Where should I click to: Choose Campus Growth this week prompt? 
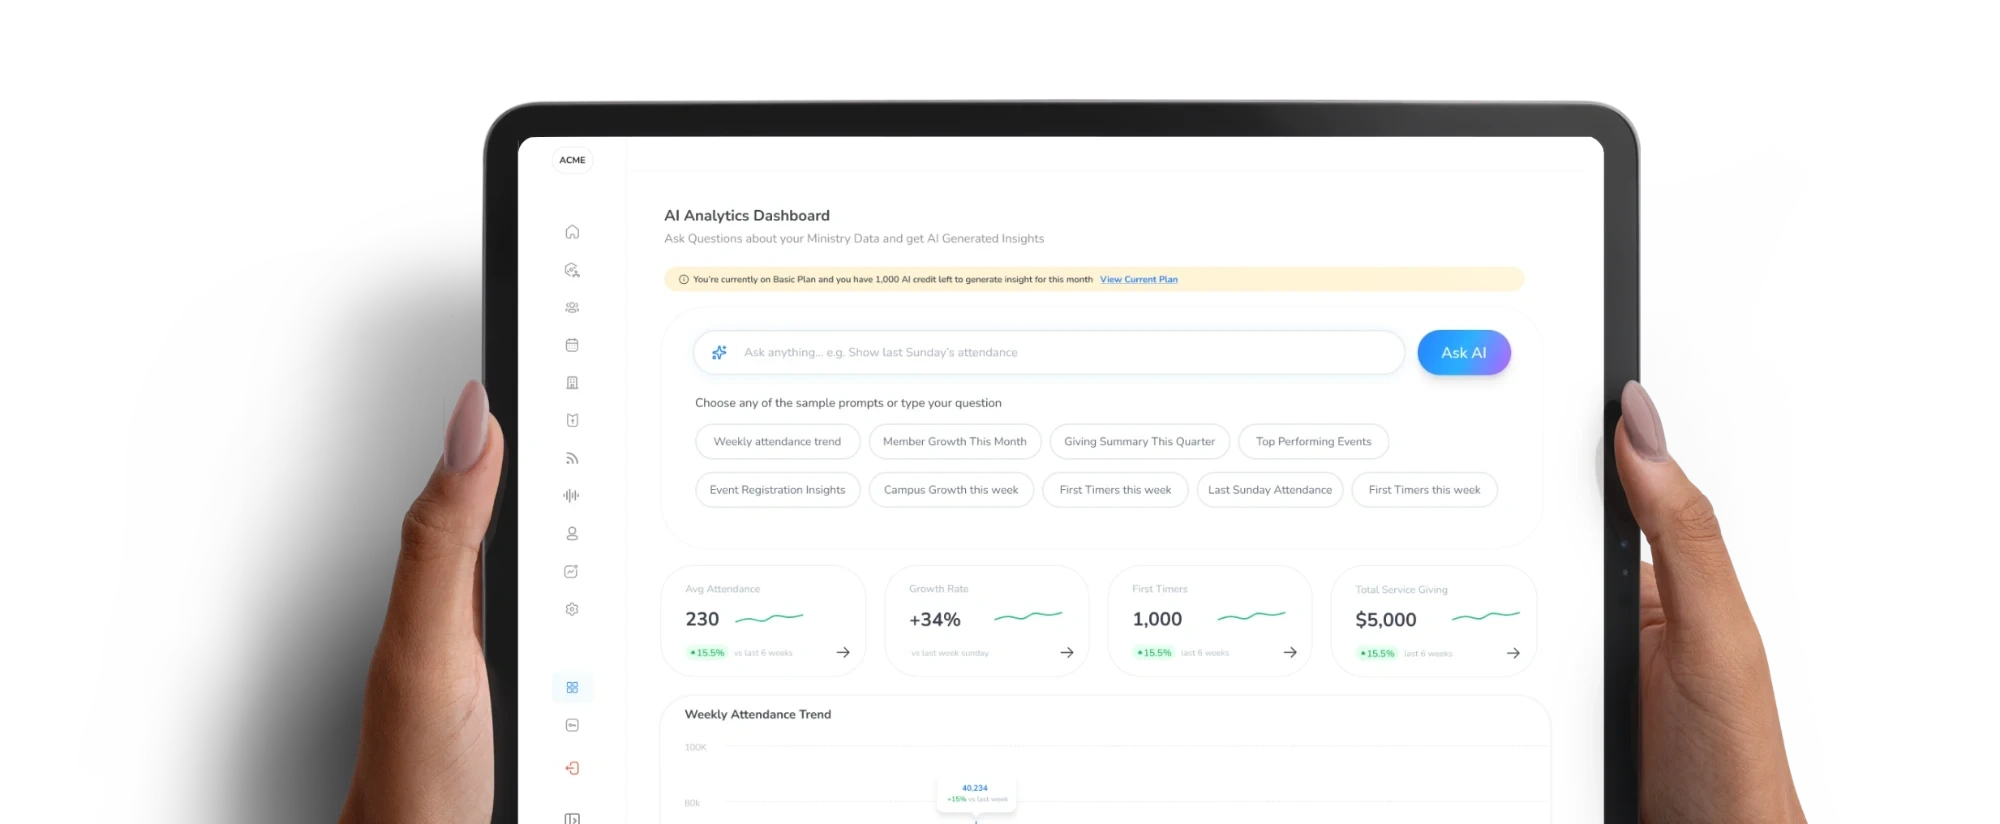[x=951, y=490]
